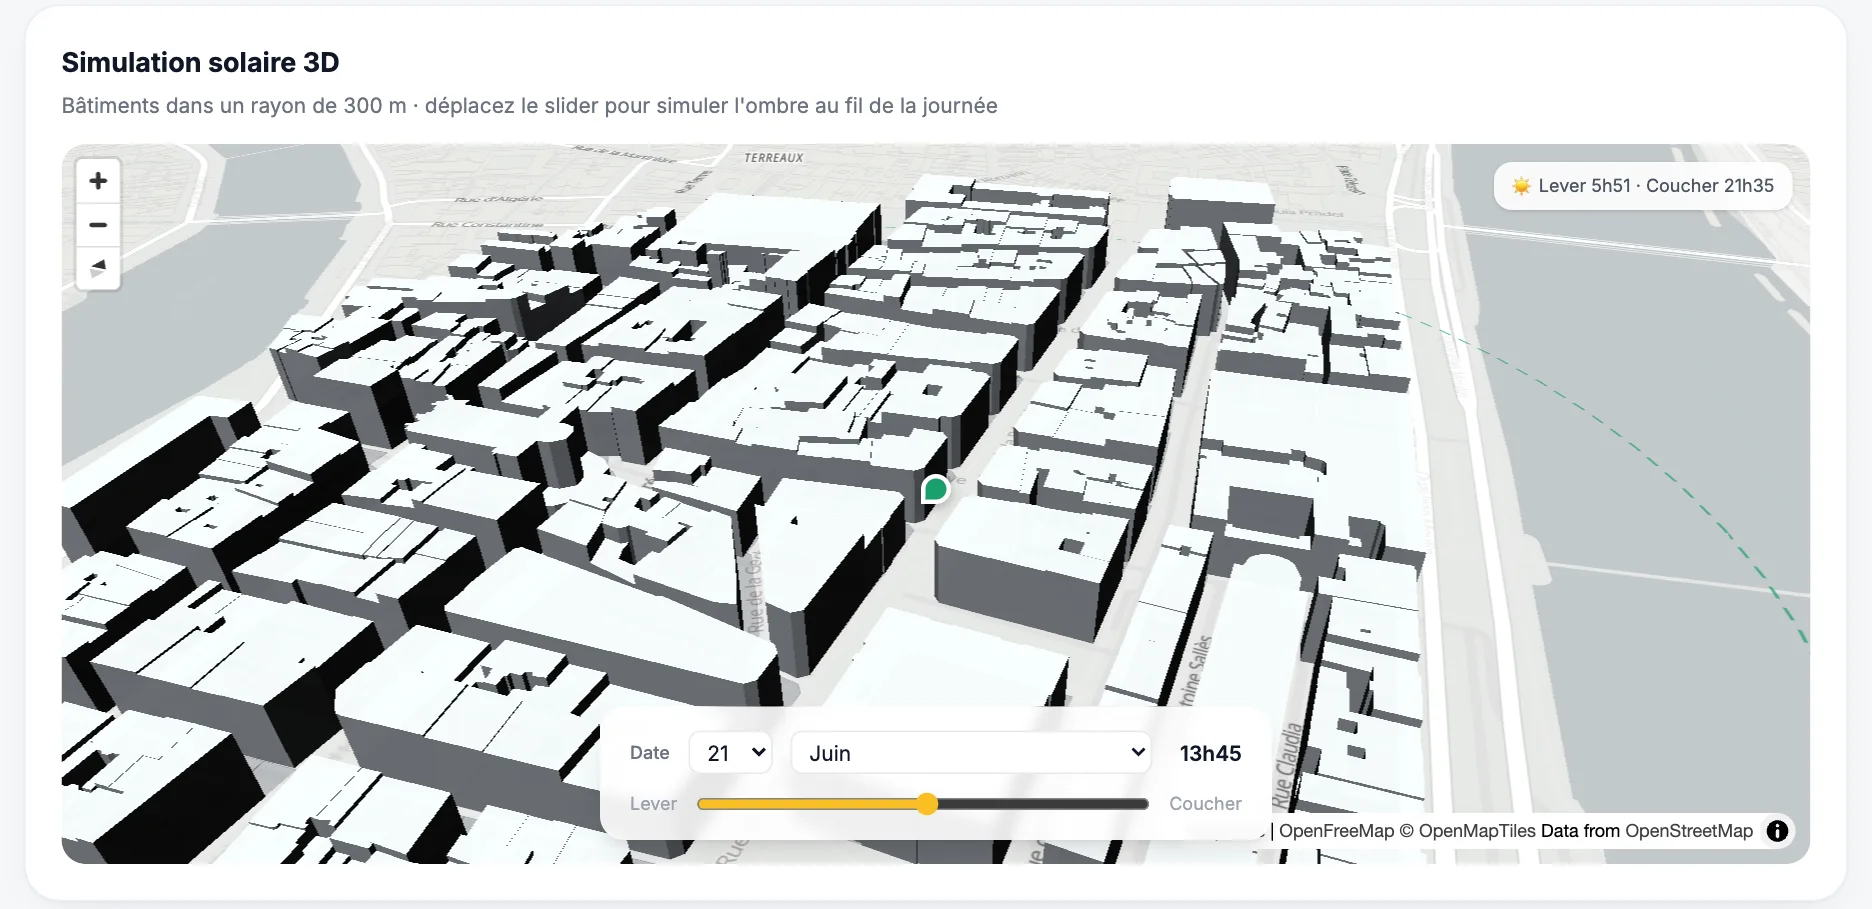Click the green location marker pin
Screen dimensions: 1872x909
click(935, 490)
